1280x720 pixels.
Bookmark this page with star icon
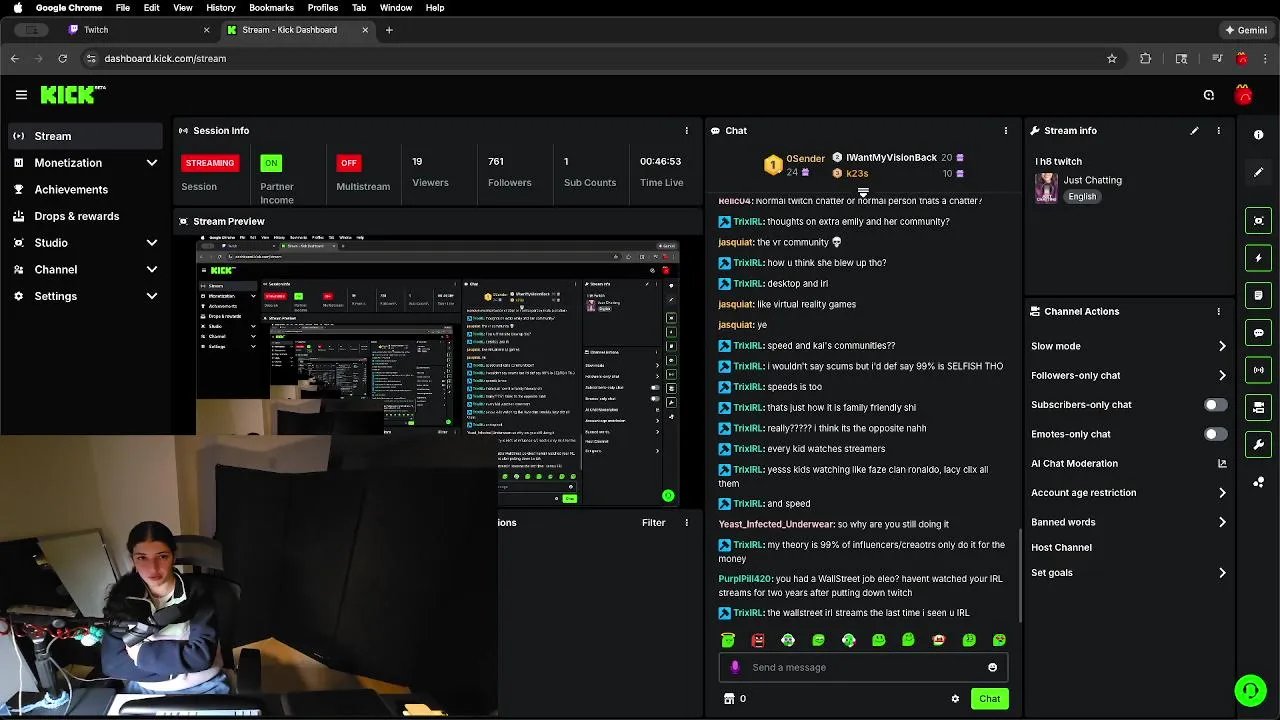[1111, 59]
